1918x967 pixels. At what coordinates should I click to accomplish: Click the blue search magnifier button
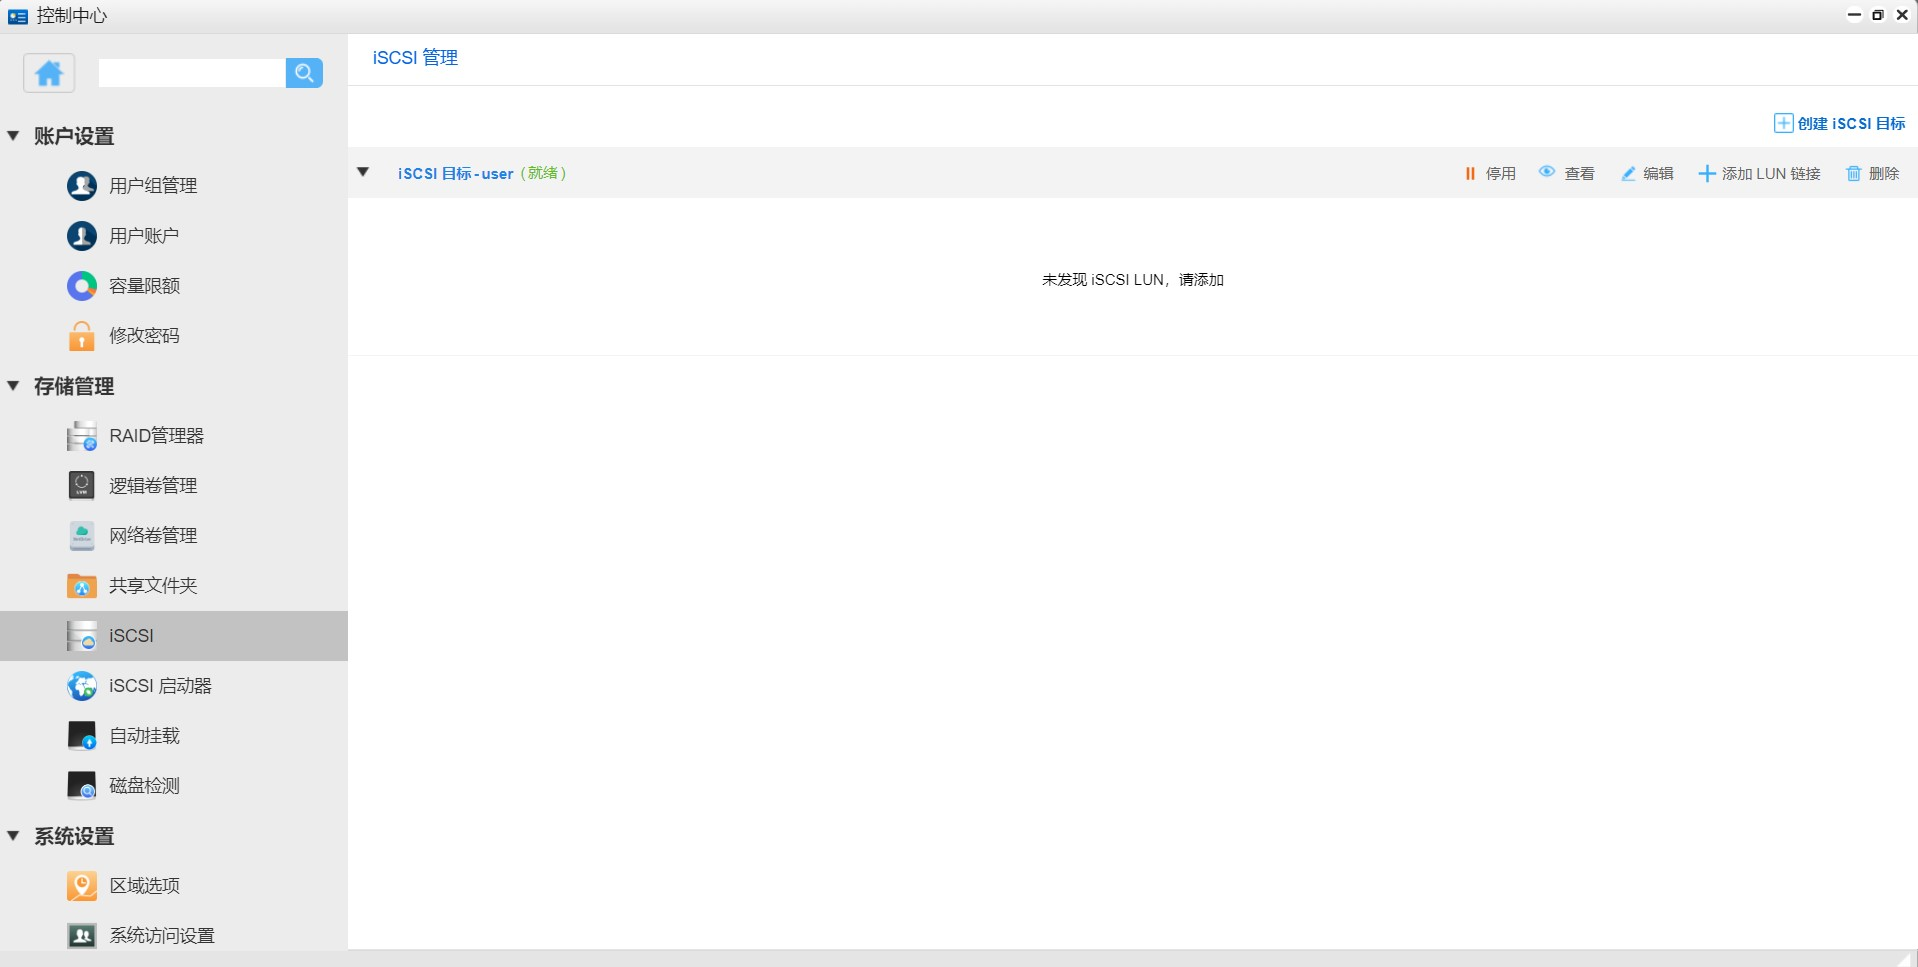coord(304,73)
